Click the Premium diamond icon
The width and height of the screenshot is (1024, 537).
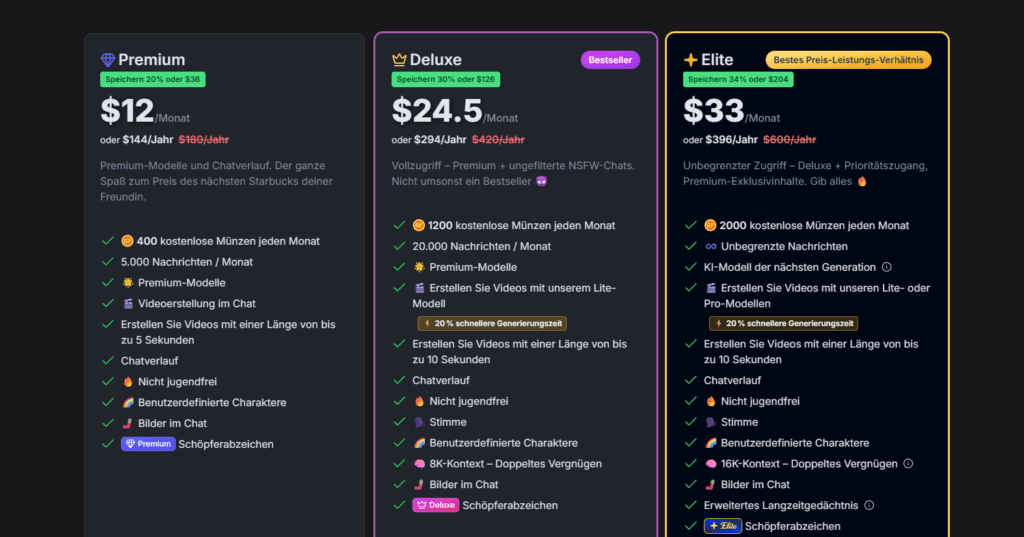108,60
